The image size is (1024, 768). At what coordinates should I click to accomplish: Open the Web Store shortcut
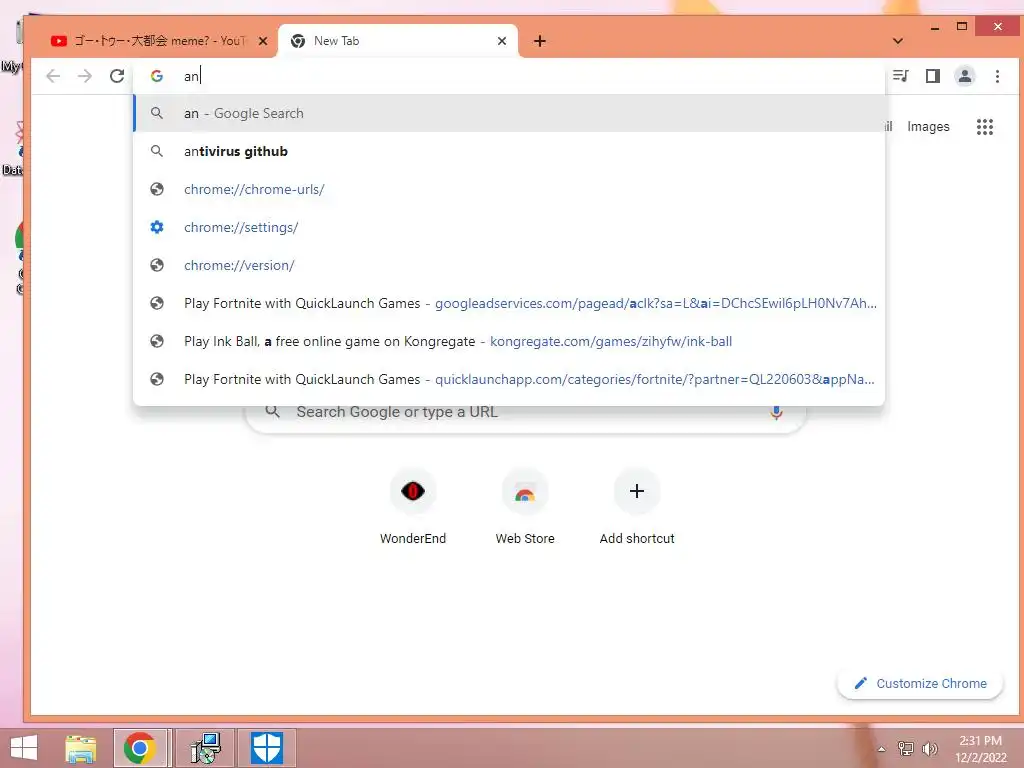point(525,507)
